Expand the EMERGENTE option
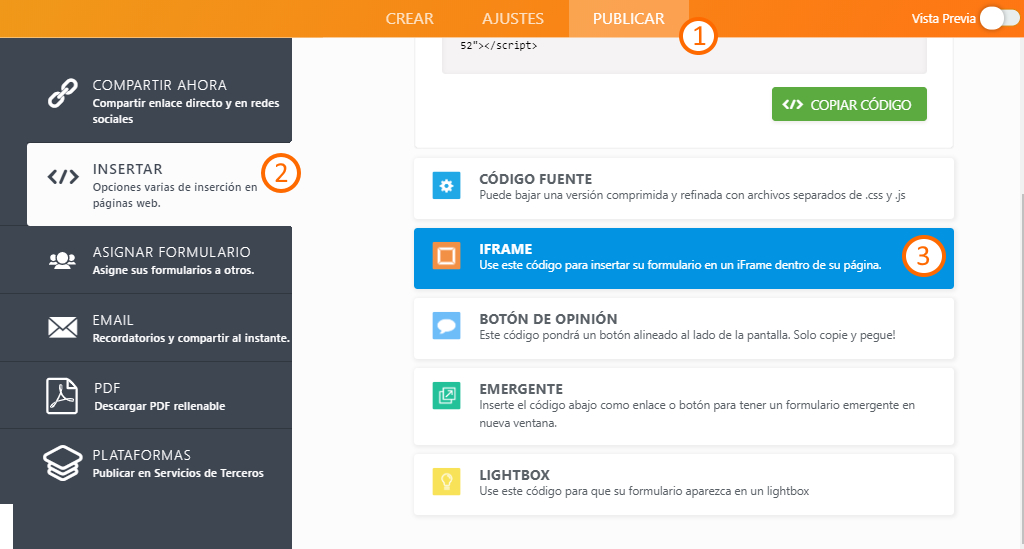 pyautogui.click(x=684, y=406)
